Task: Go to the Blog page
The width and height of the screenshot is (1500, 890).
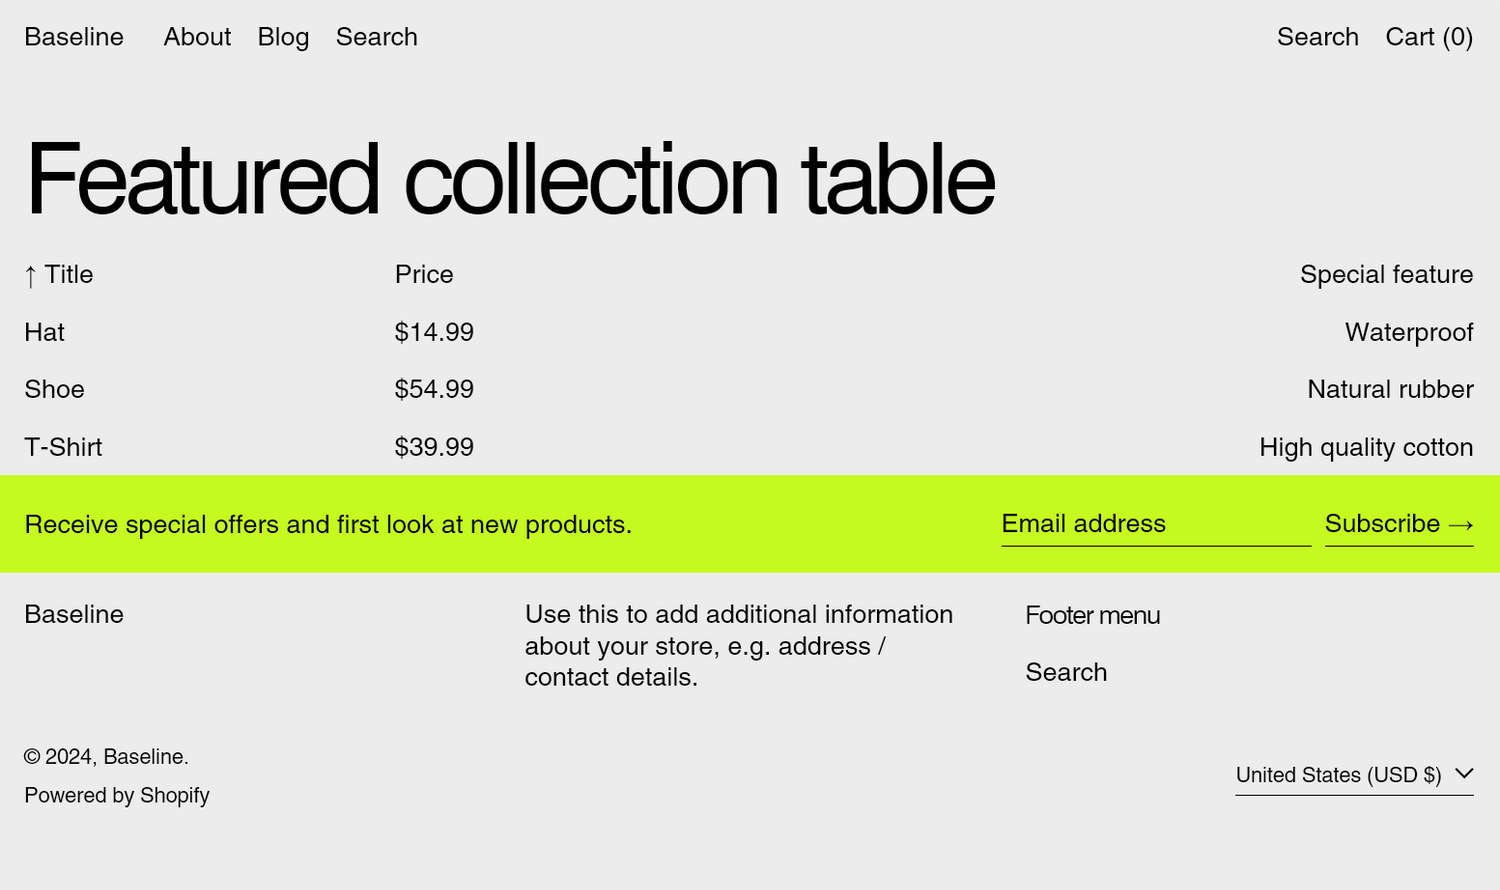Action: [x=283, y=37]
